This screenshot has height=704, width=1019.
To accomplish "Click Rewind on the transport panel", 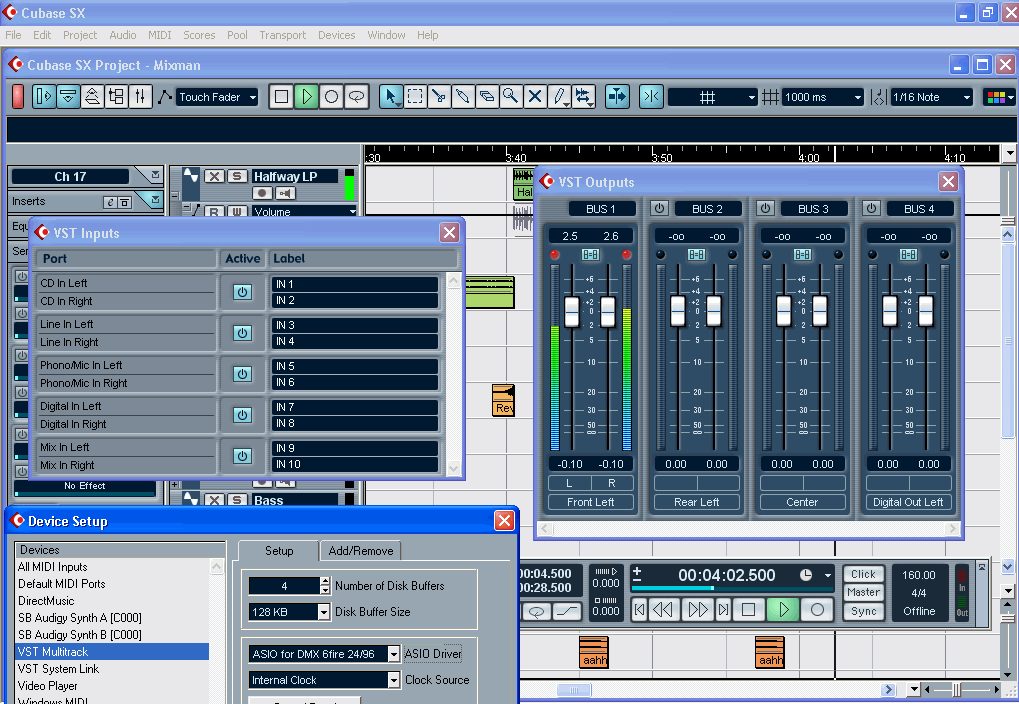I will (665, 609).
